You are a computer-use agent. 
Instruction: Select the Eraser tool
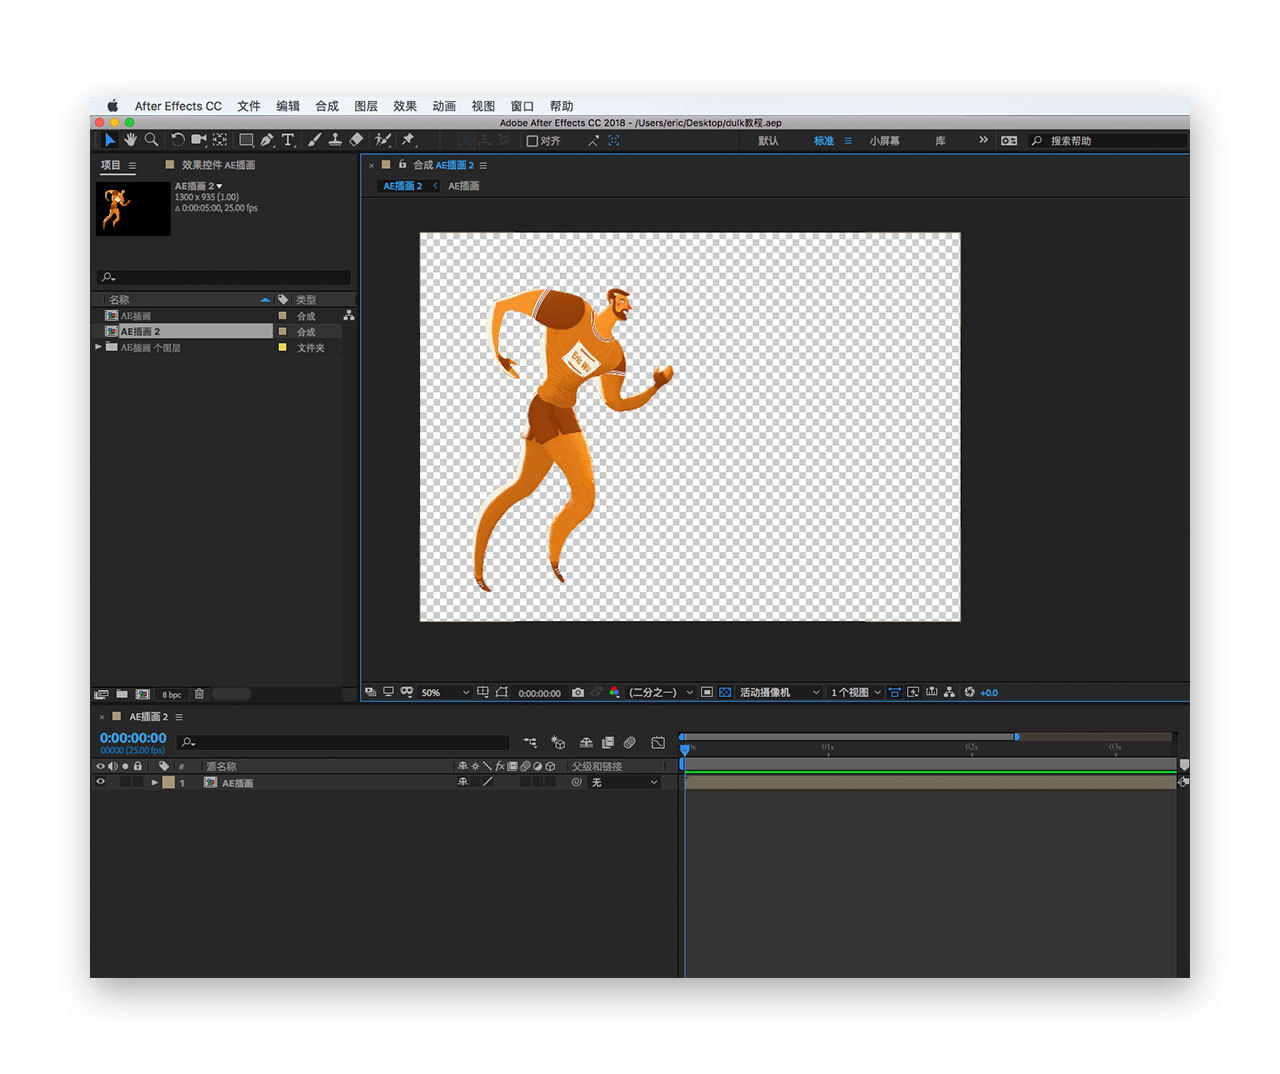(x=356, y=140)
